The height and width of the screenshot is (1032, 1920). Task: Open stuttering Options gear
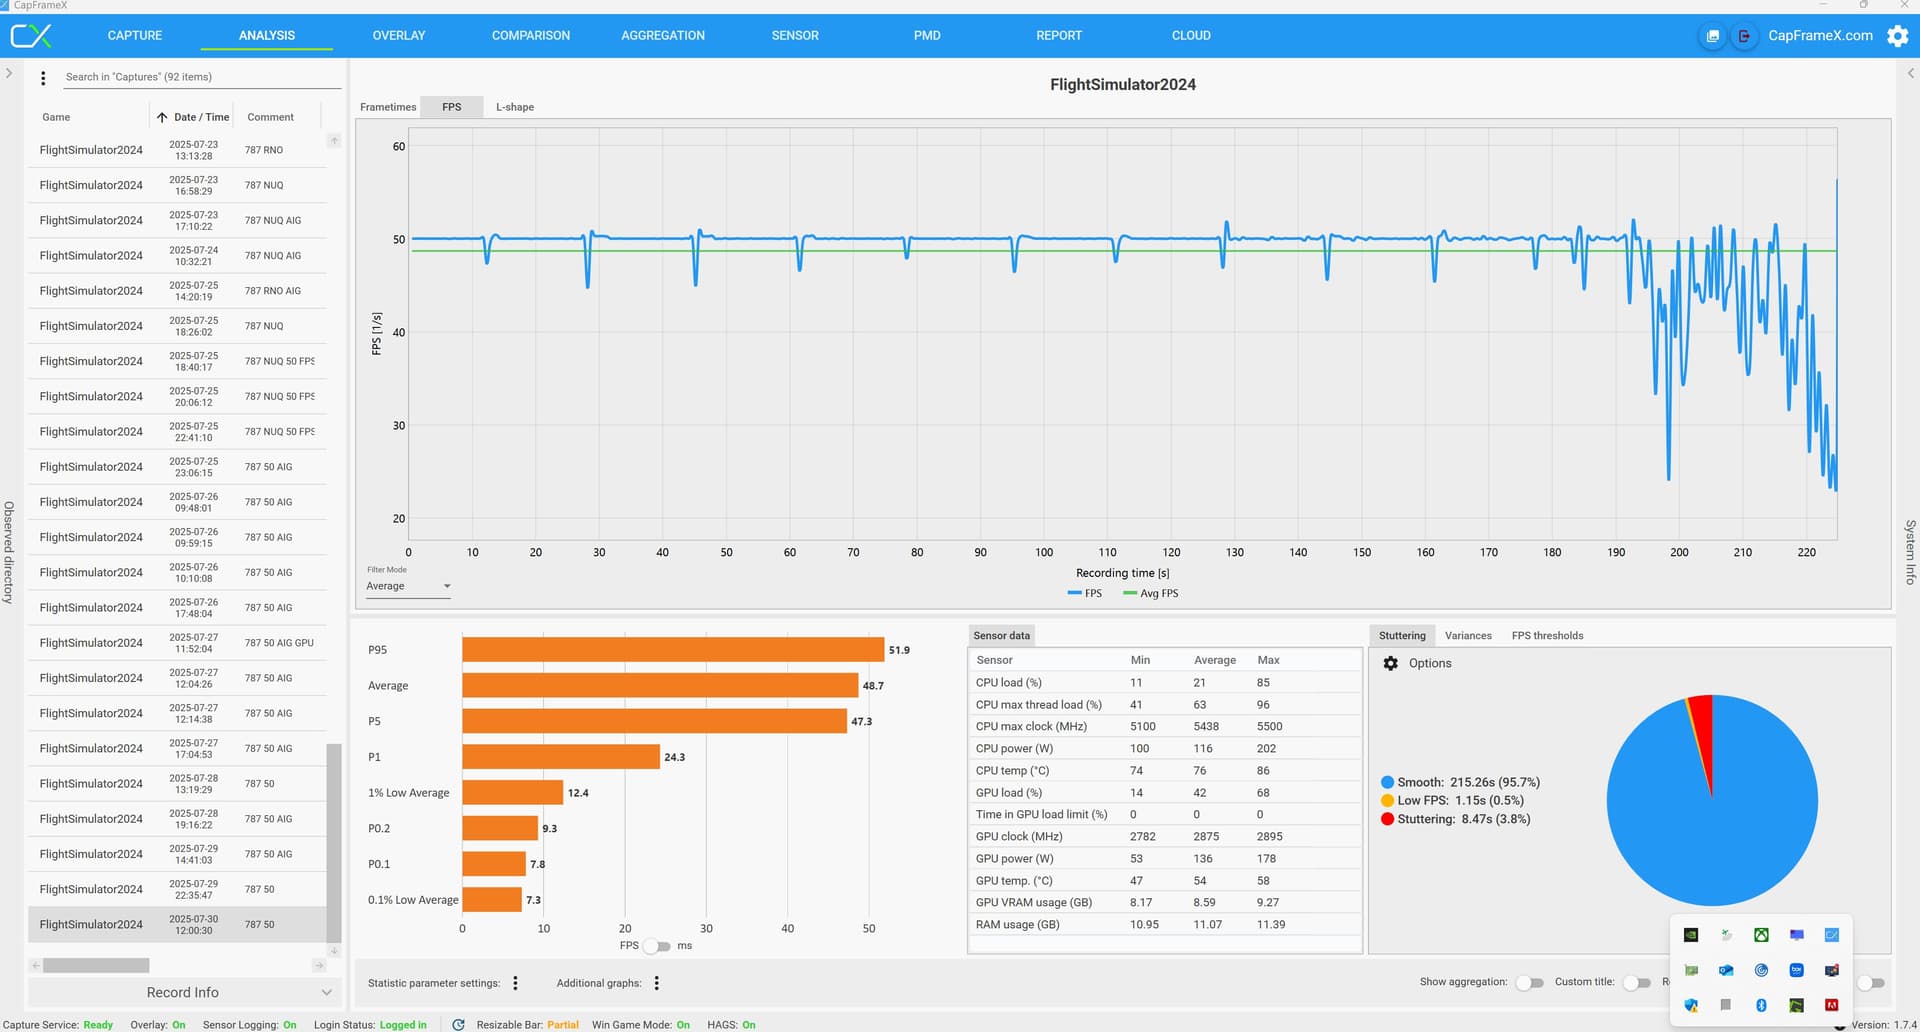coord(1390,663)
